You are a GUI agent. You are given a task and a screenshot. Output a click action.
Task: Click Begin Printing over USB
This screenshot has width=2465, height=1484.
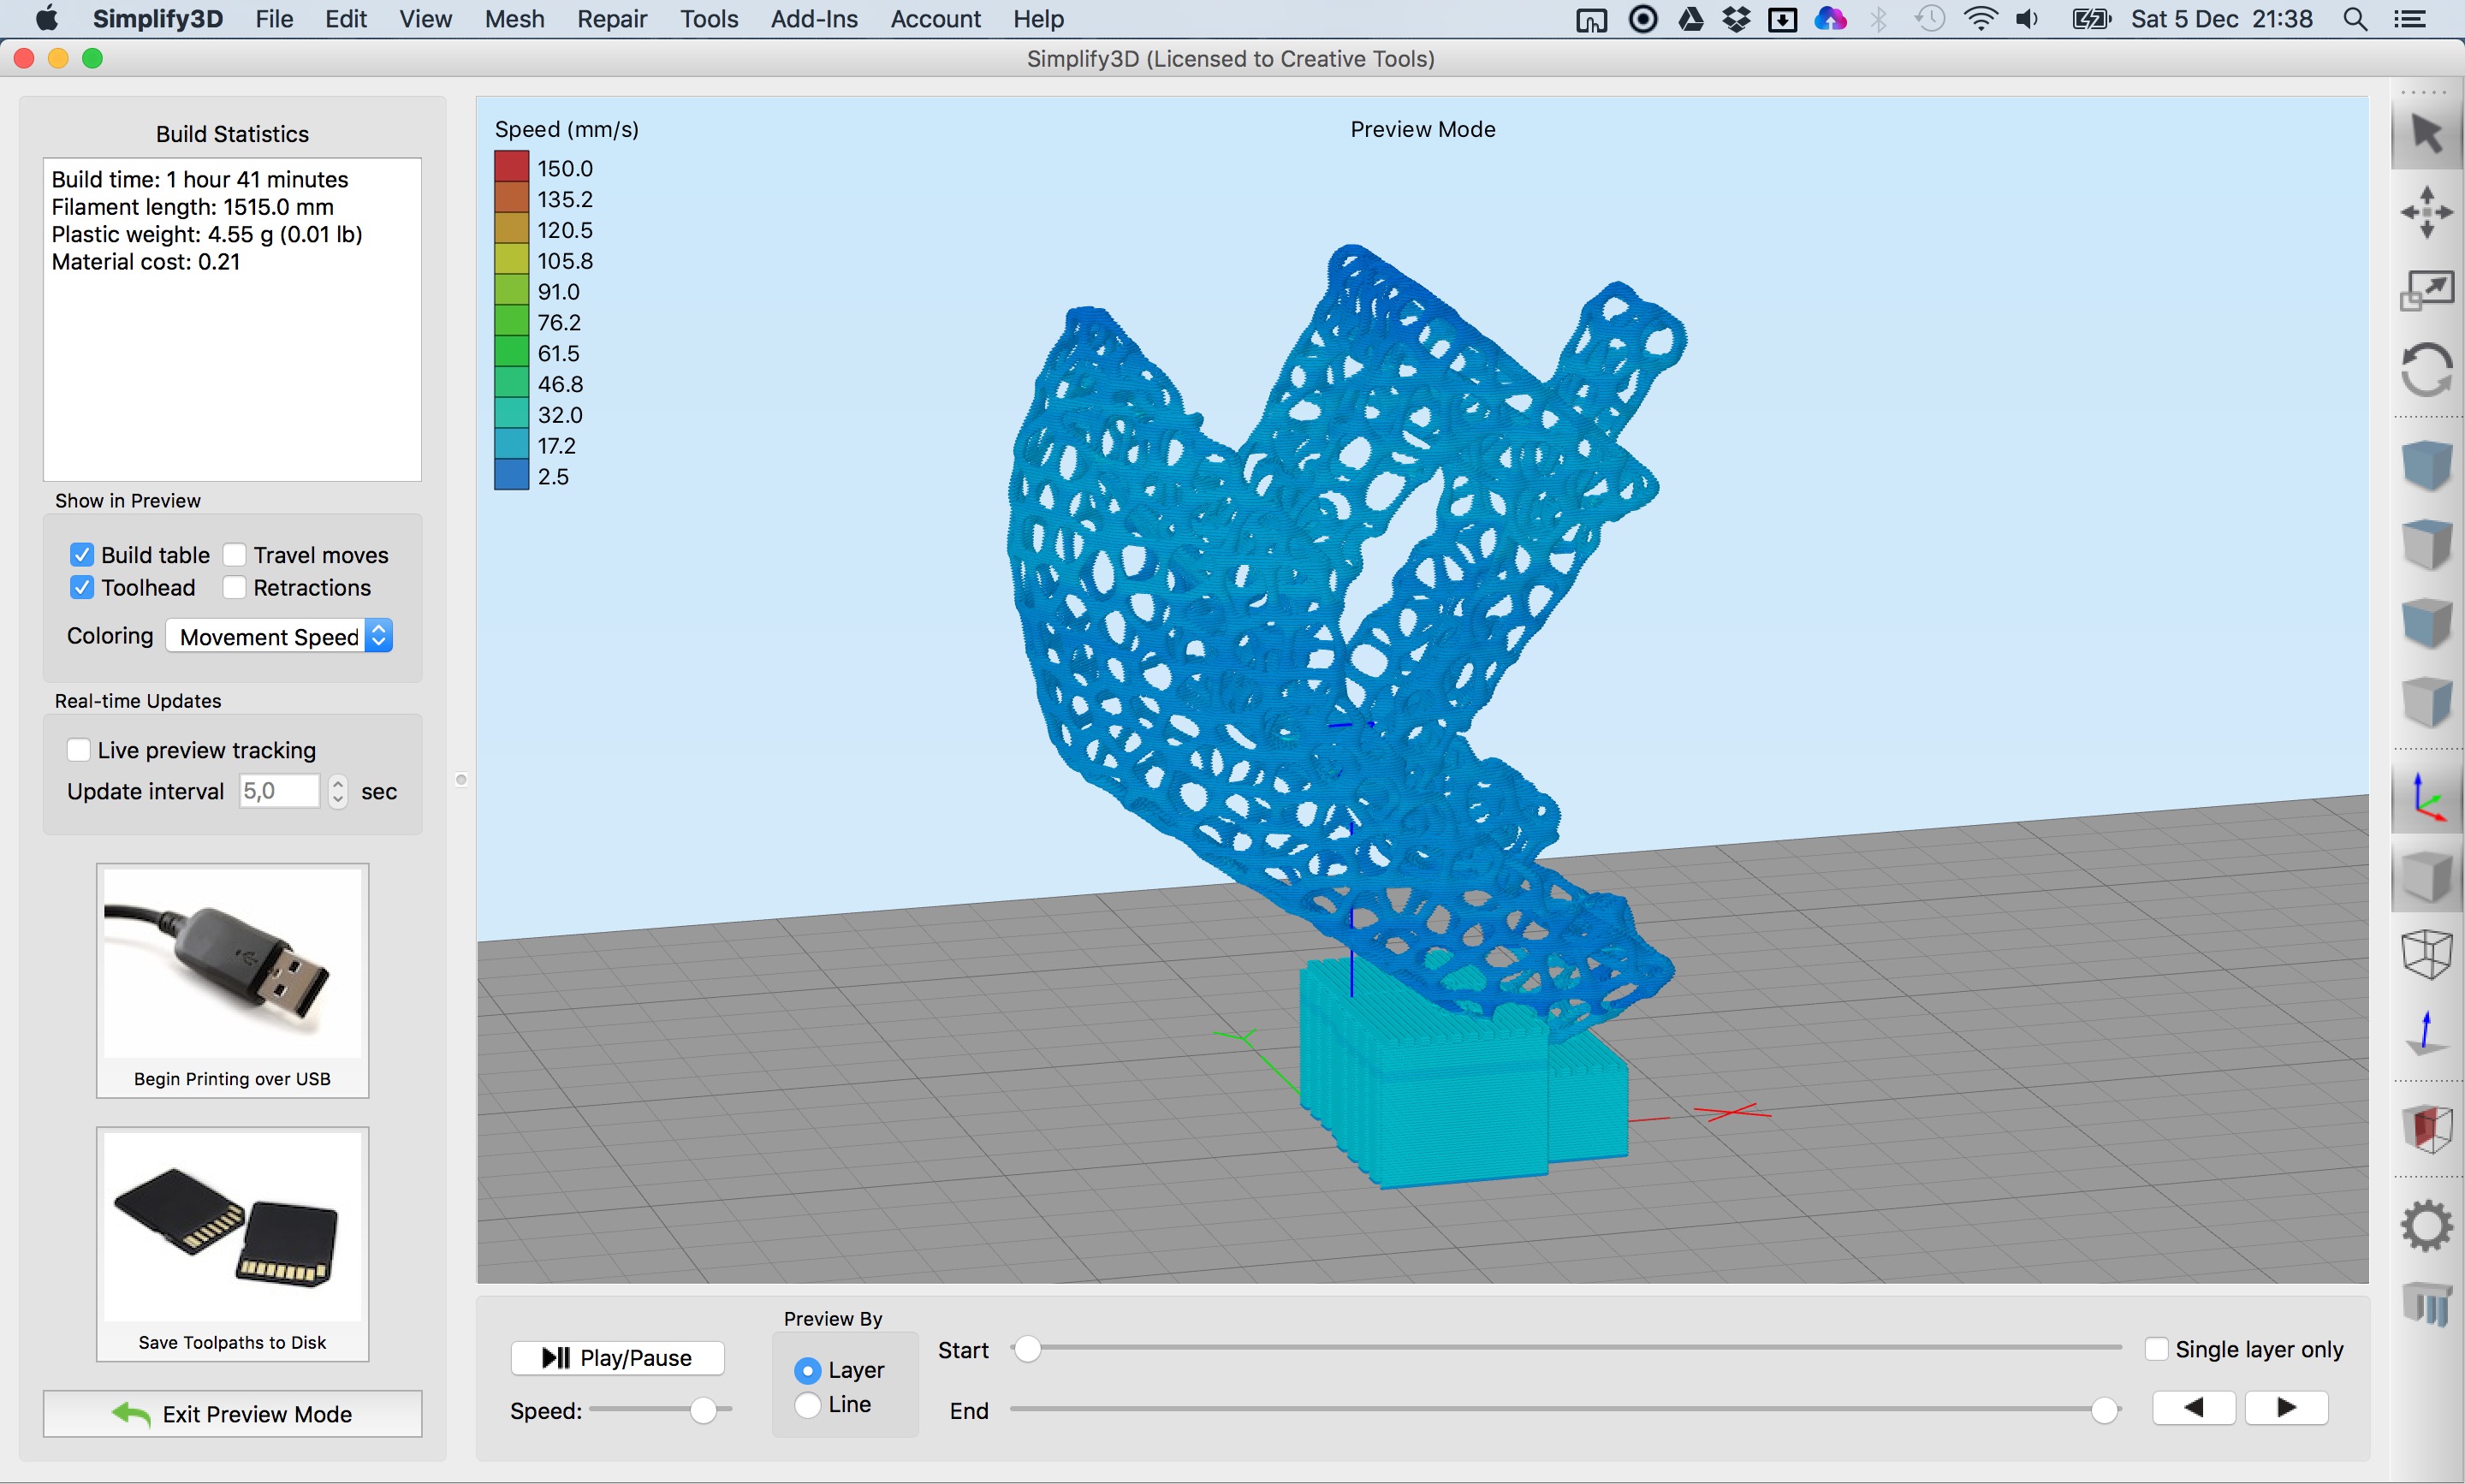point(232,980)
